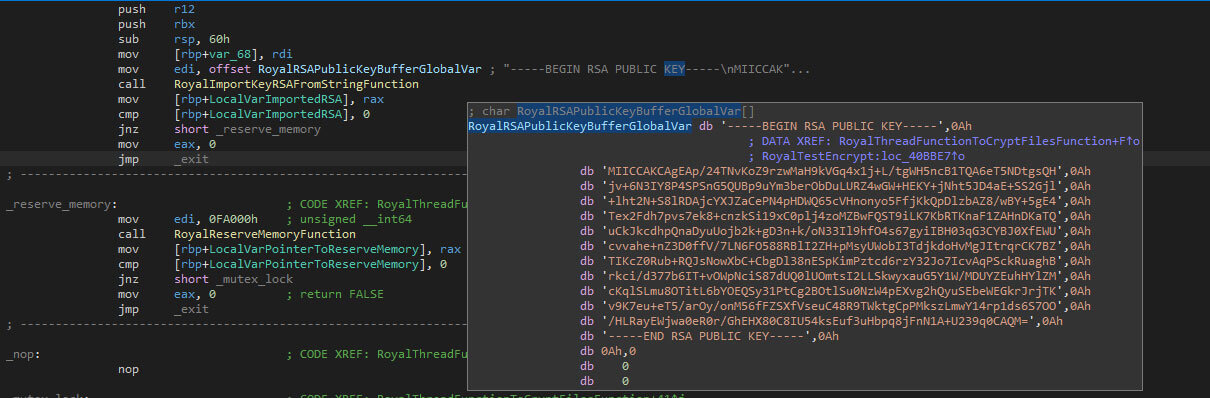The image size is (1210, 398).
Task: Click the RoyalTestEncrypt:loc_40BBE7 data xref
Action: point(856,156)
